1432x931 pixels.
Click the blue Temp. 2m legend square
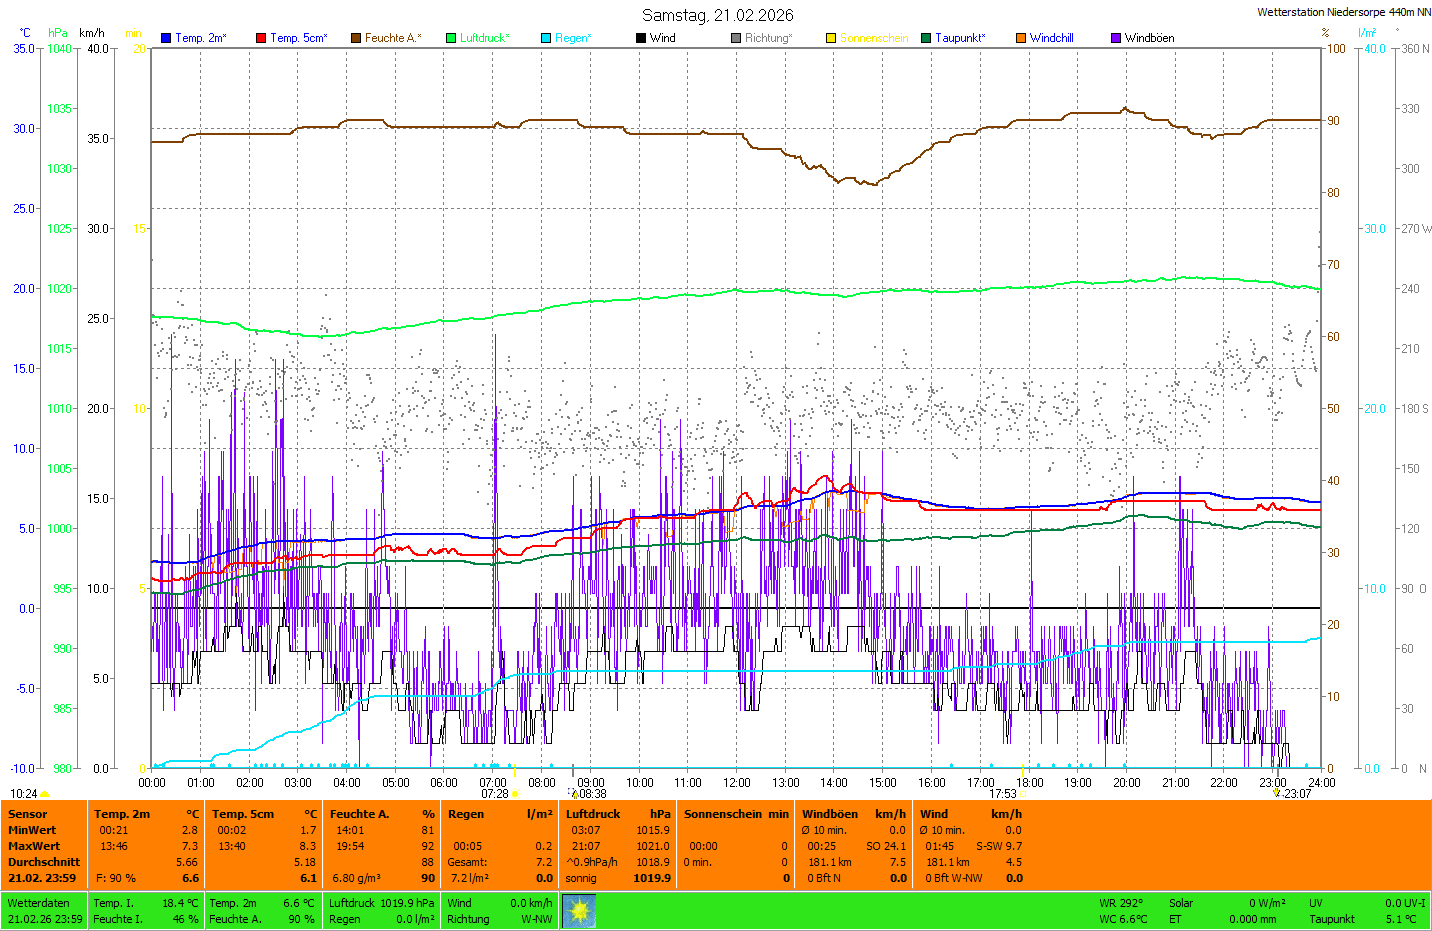coord(166,38)
